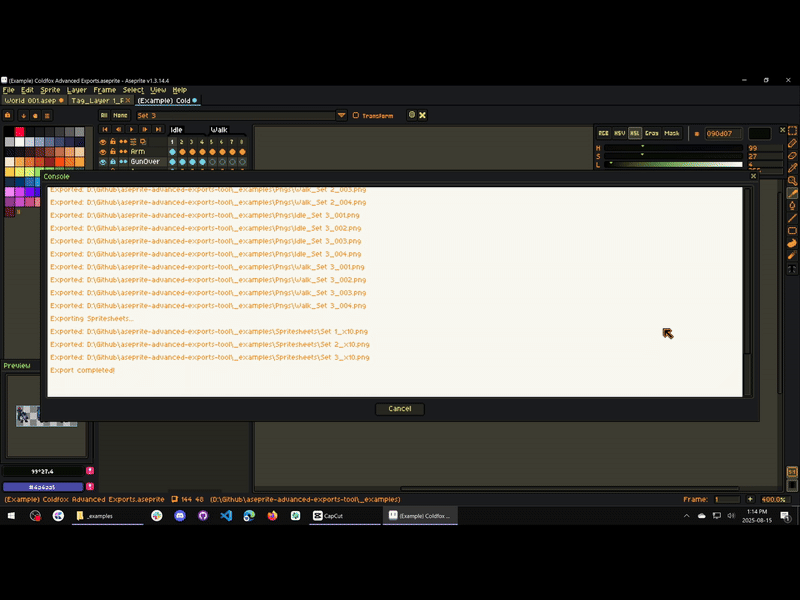Image resolution: width=800 pixels, height=600 pixels.
Task: Select the Rectangle shape tool
Action: click(x=792, y=231)
